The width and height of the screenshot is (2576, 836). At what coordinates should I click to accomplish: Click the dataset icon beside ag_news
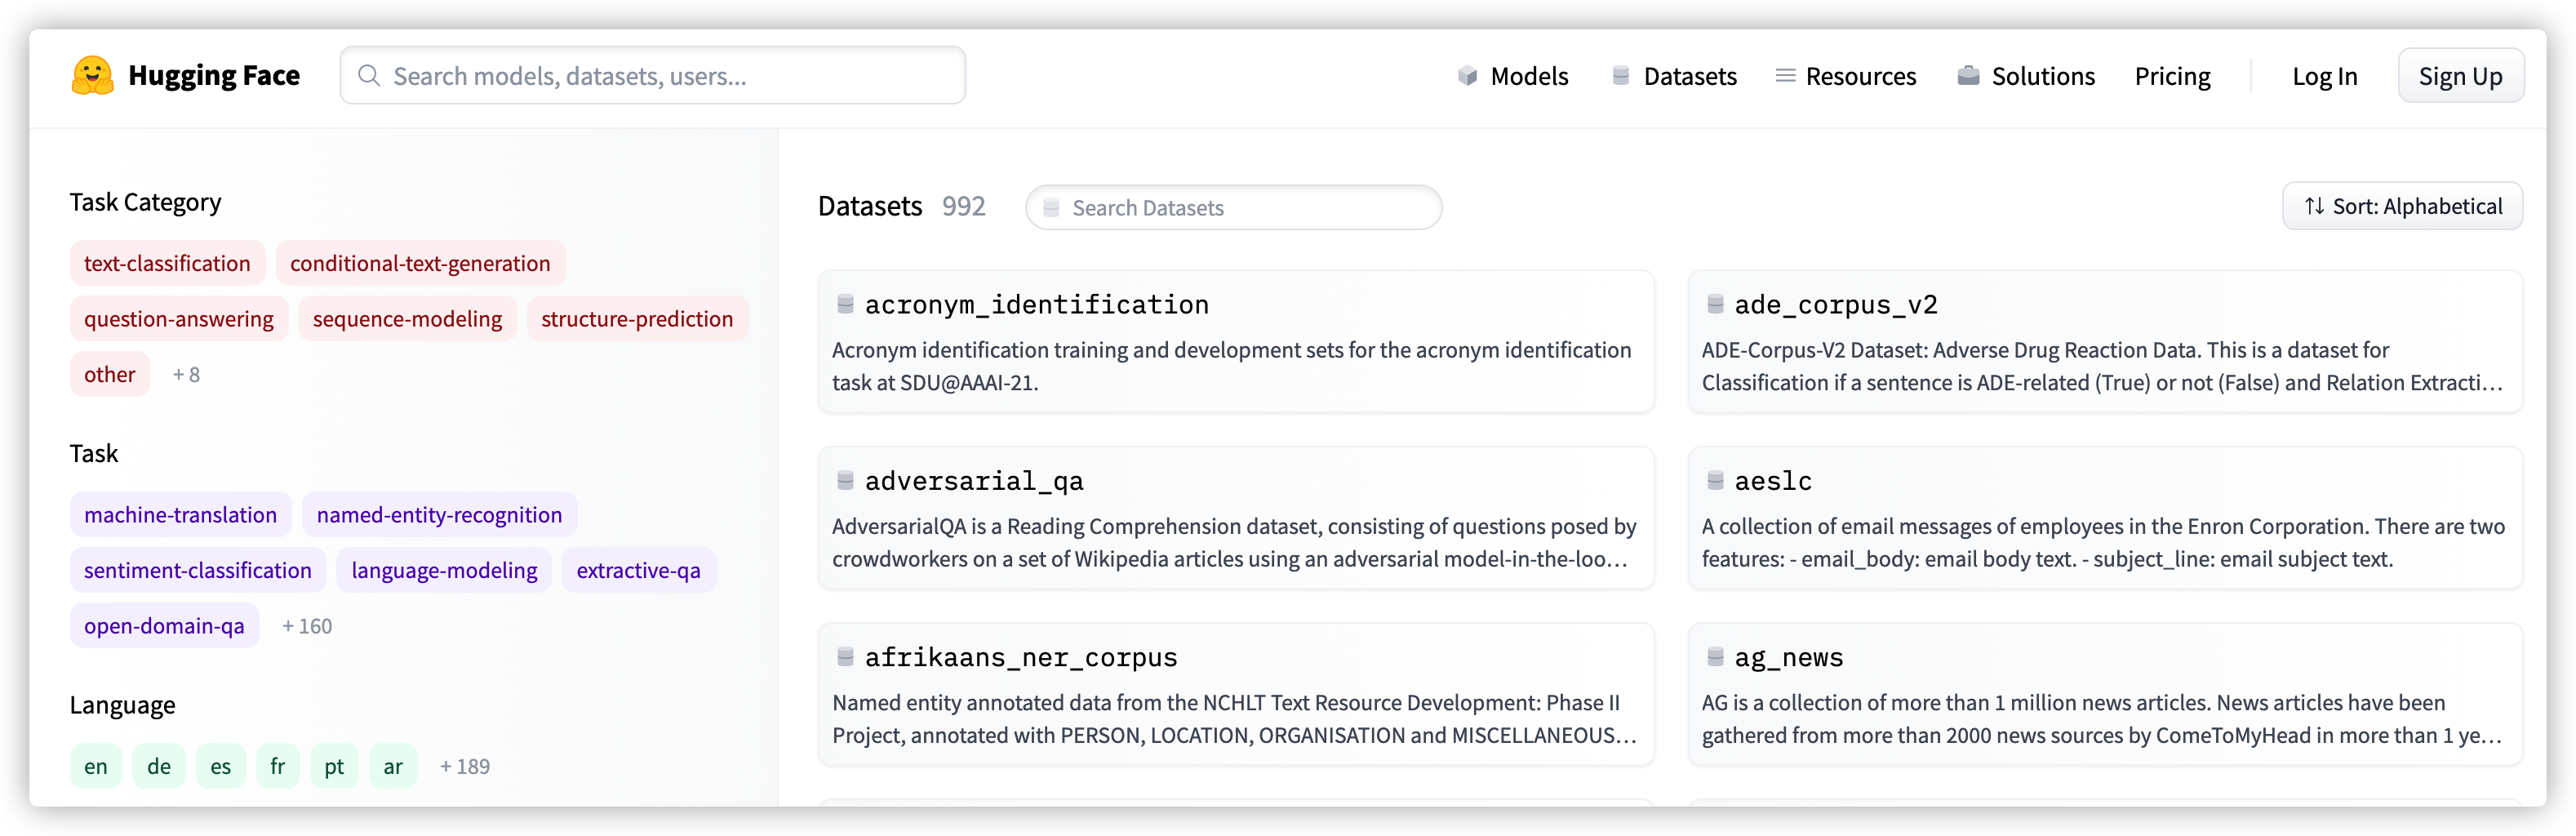click(x=1715, y=657)
